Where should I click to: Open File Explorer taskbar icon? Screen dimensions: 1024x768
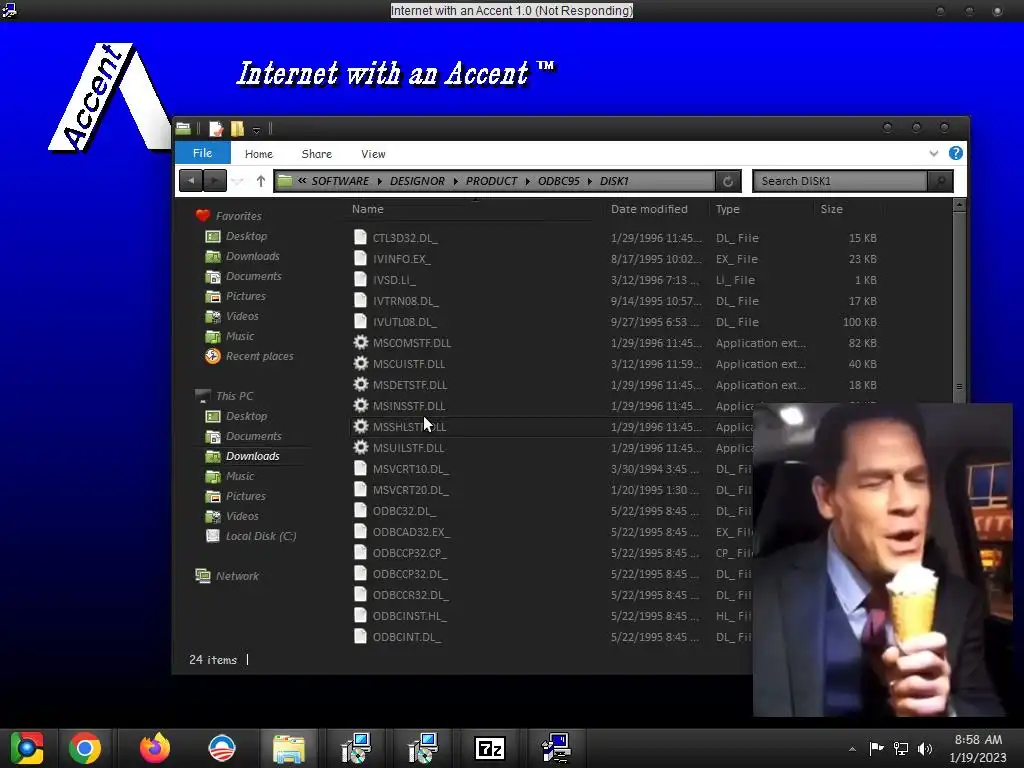coord(289,748)
